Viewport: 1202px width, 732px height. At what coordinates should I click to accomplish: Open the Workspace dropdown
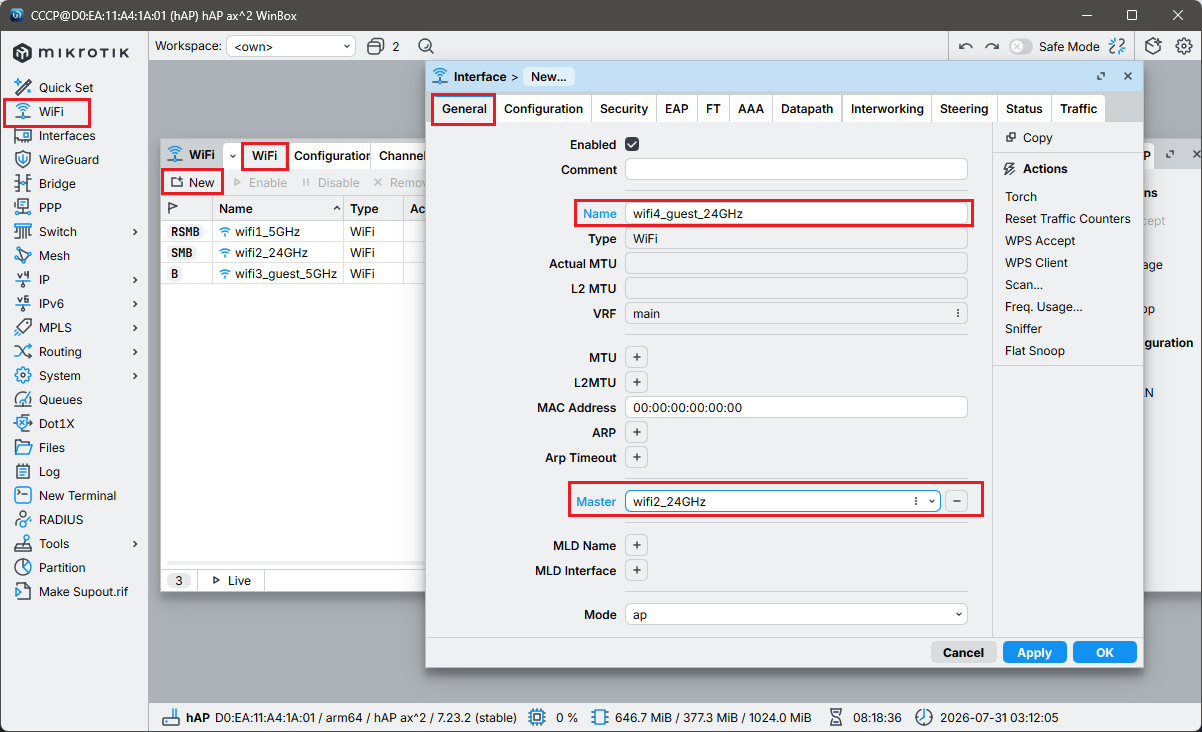[291, 46]
